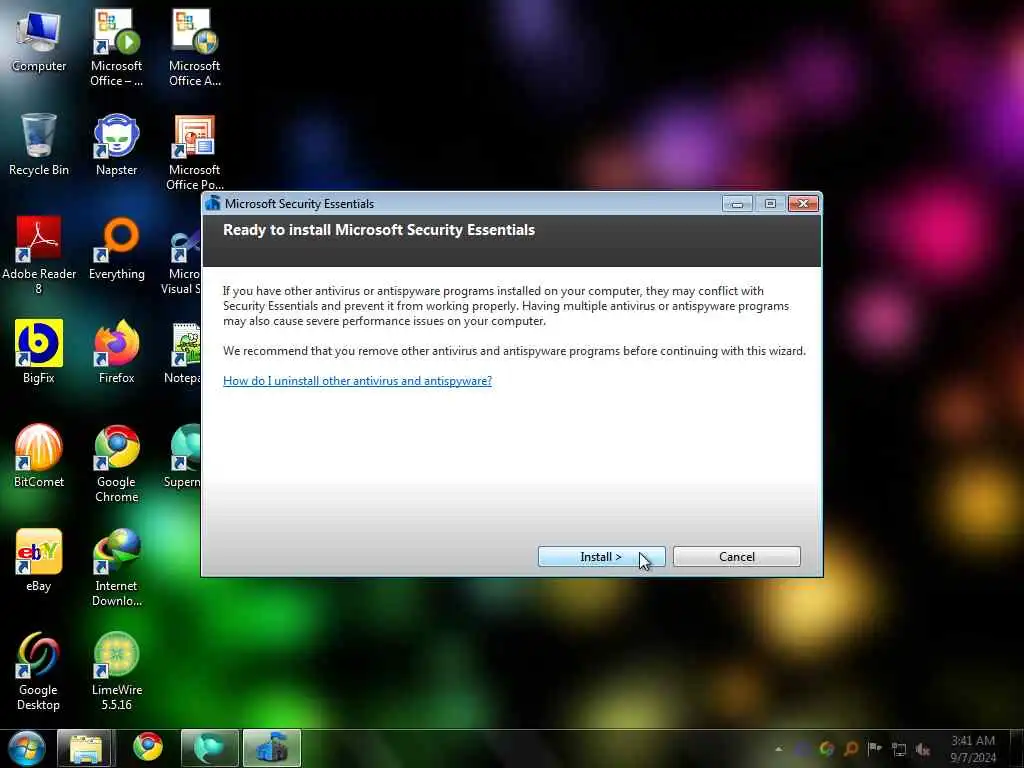
Task: Open the uninstall other antivirus help link
Action: [357, 381]
